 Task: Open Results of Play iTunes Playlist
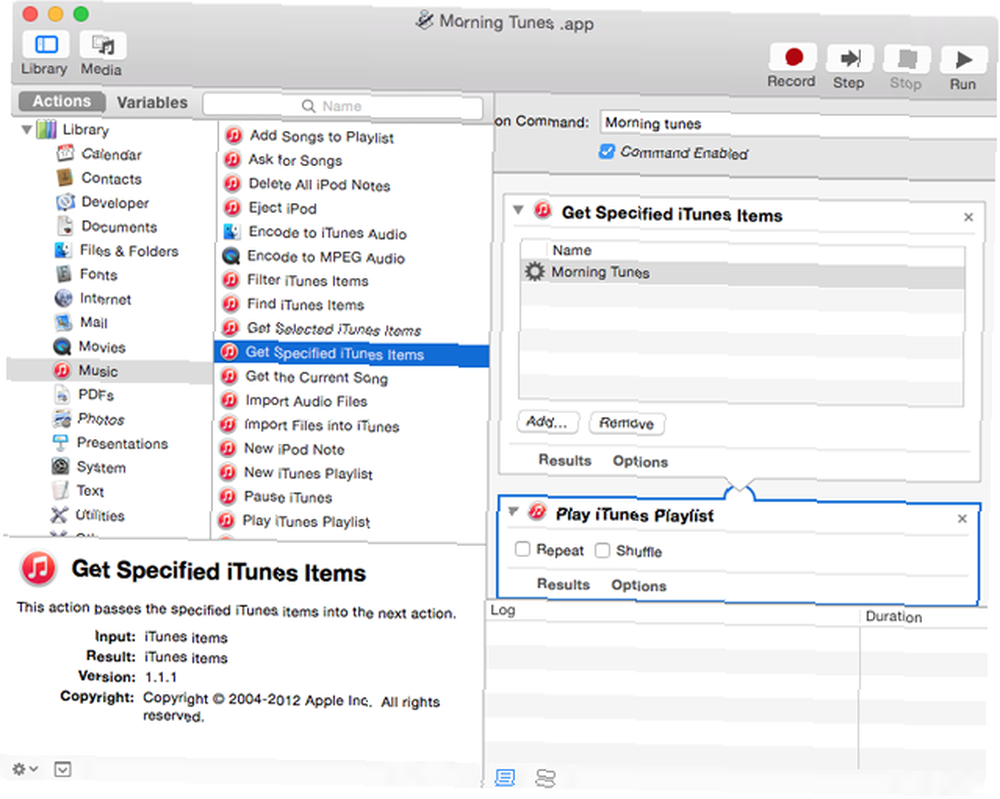(x=563, y=584)
